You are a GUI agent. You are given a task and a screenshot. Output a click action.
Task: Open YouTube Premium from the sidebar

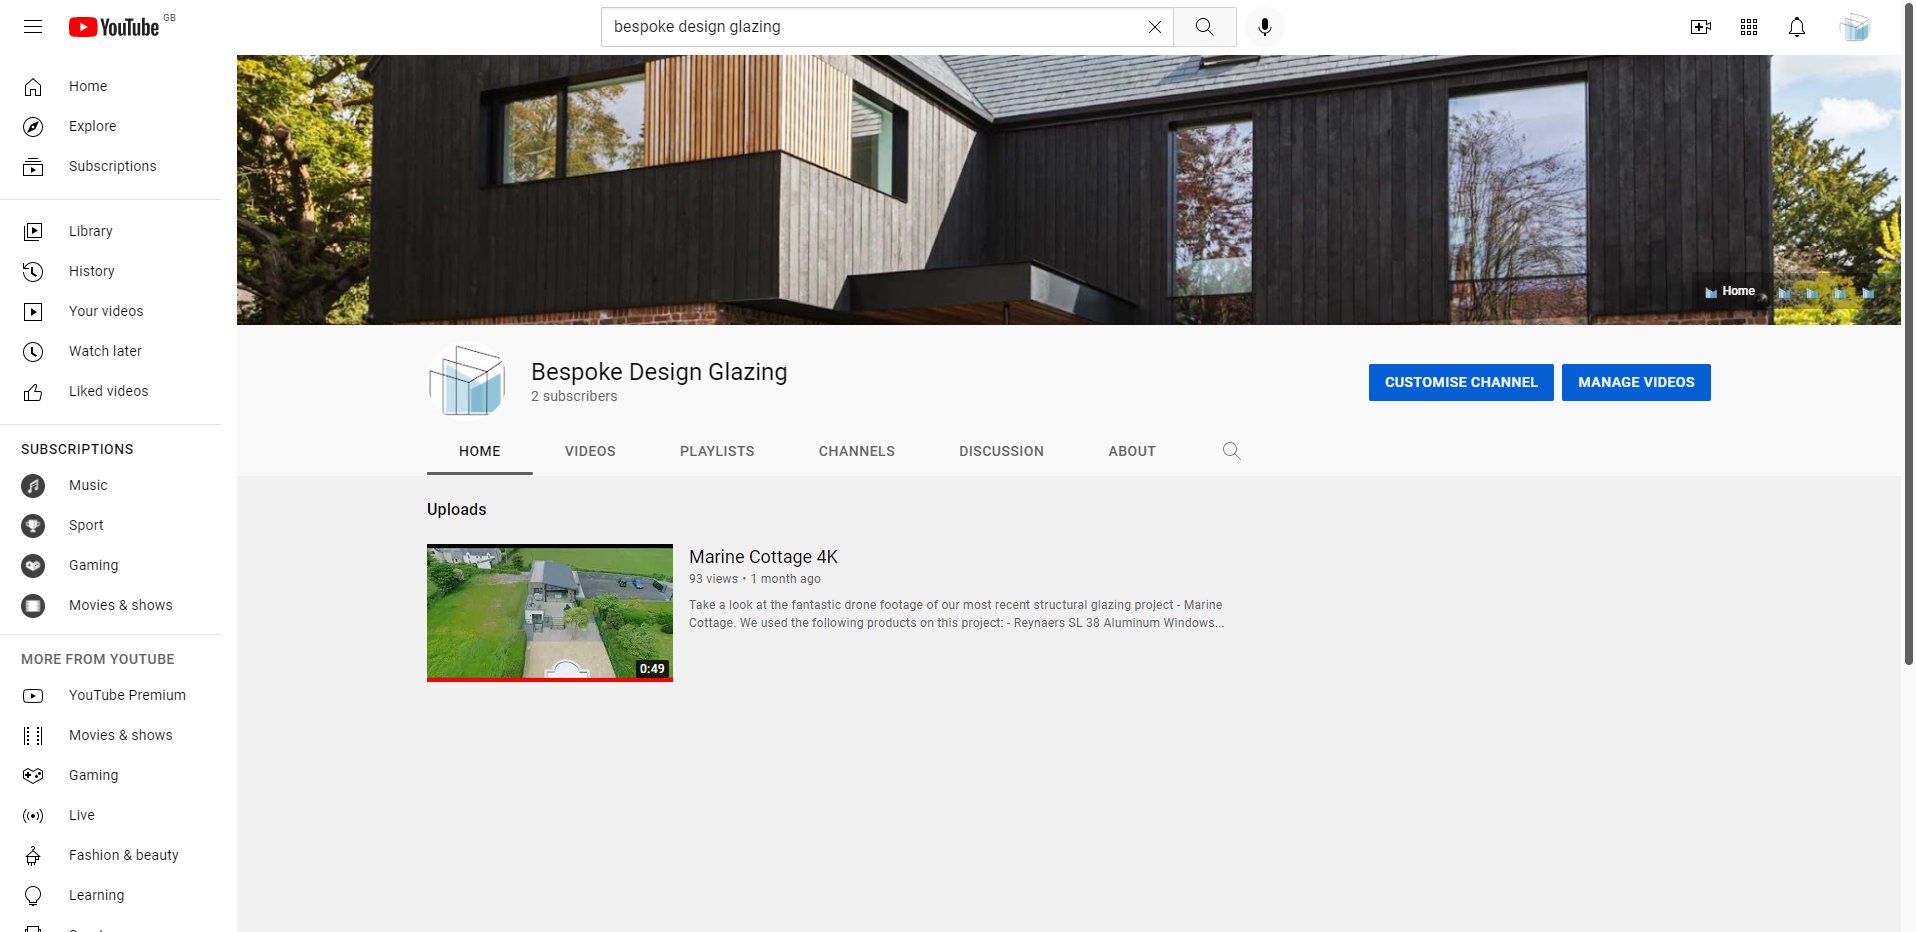pyautogui.click(x=127, y=695)
